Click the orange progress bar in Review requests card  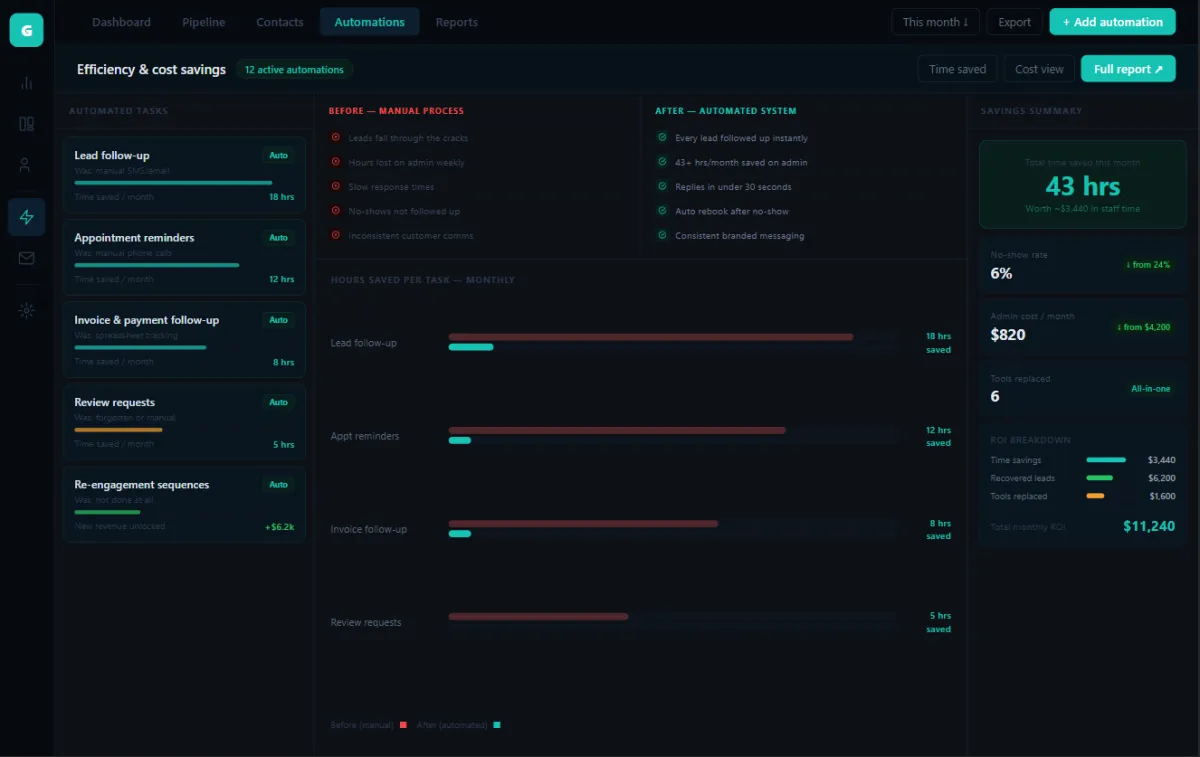[x=118, y=430]
